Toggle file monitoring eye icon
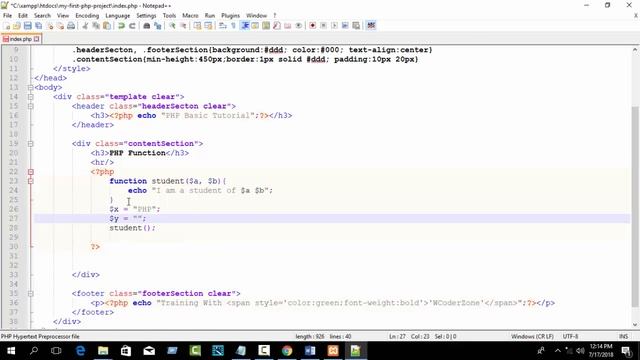The image size is (640, 360). point(299,26)
